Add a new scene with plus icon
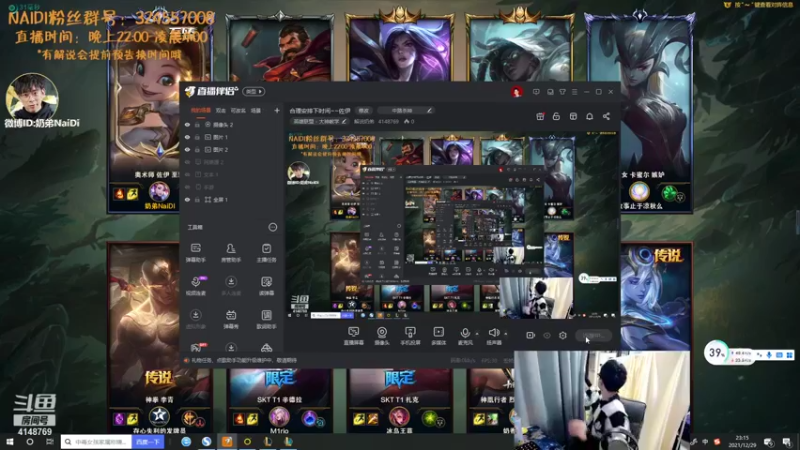 click(x=277, y=110)
